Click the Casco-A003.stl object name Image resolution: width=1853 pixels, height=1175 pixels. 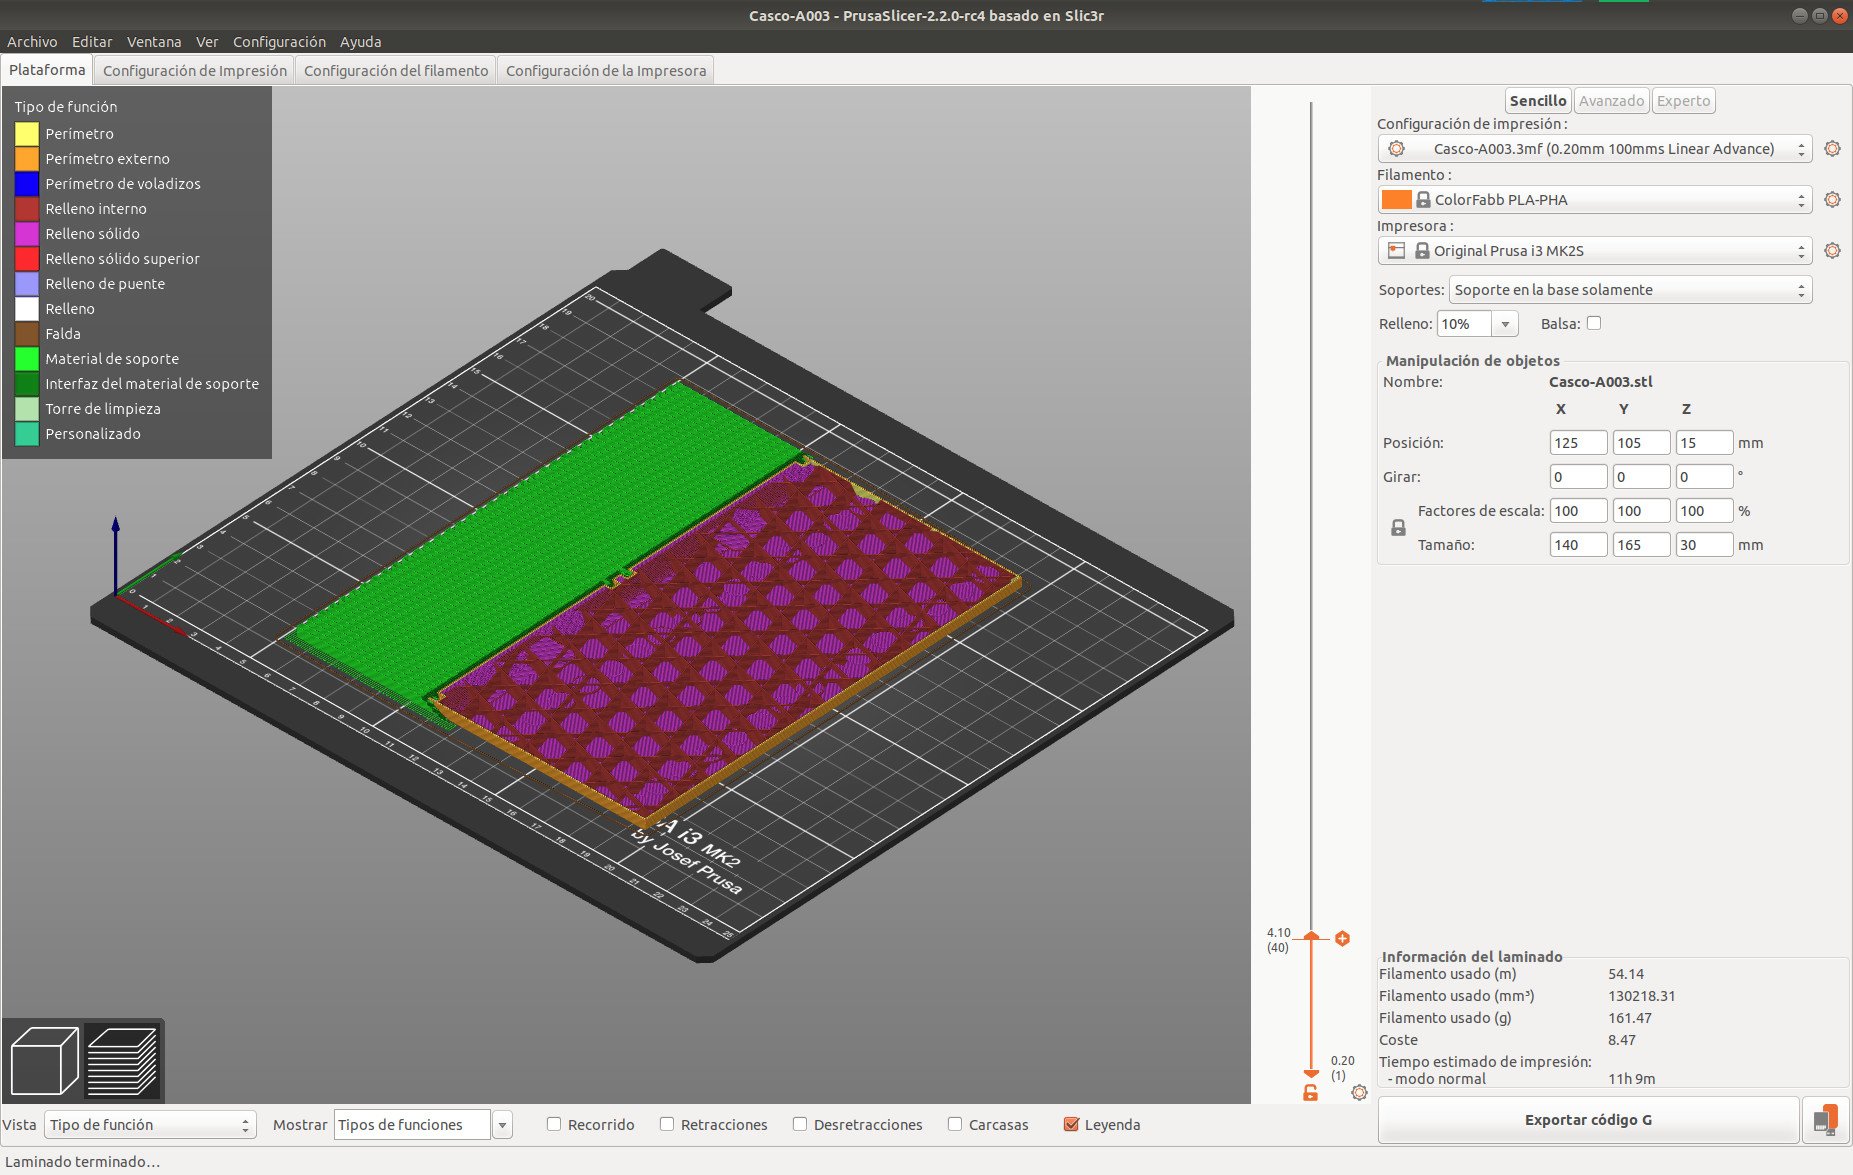[x=1600, y=381]
